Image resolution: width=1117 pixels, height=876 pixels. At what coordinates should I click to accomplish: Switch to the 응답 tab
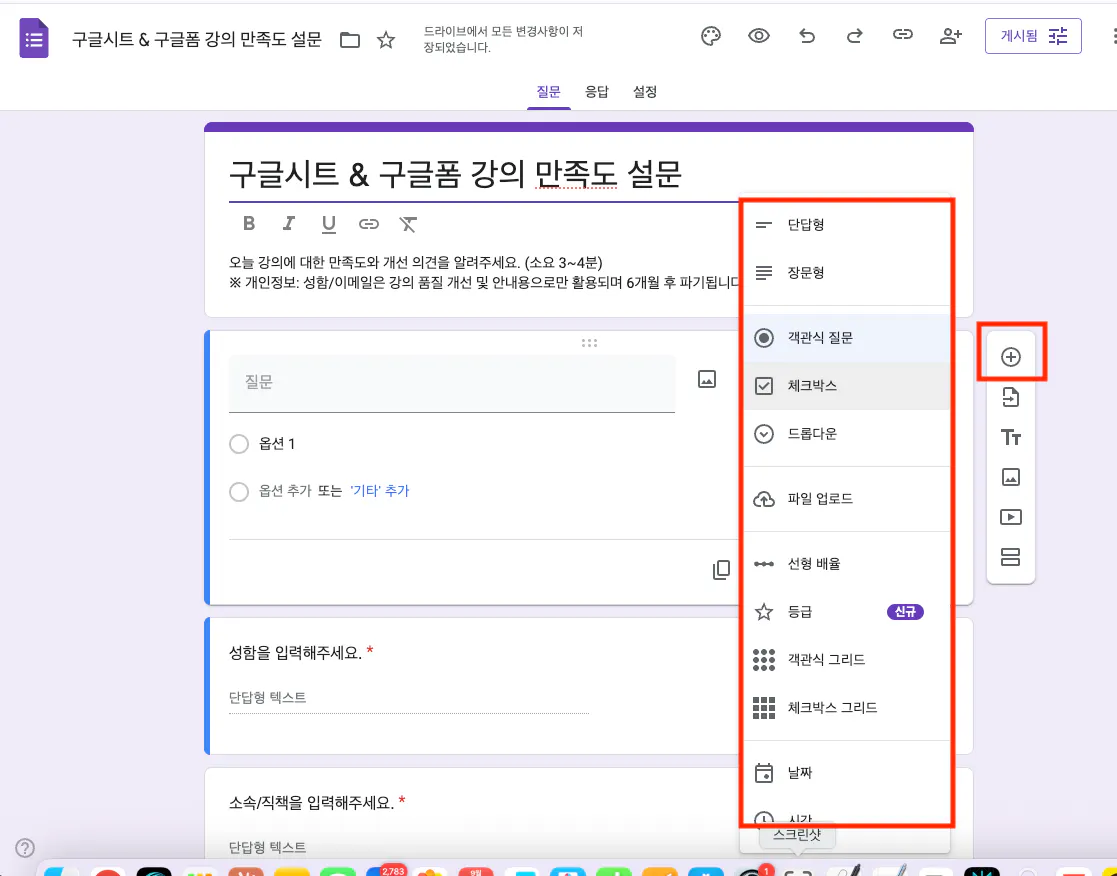click(597, 92)
